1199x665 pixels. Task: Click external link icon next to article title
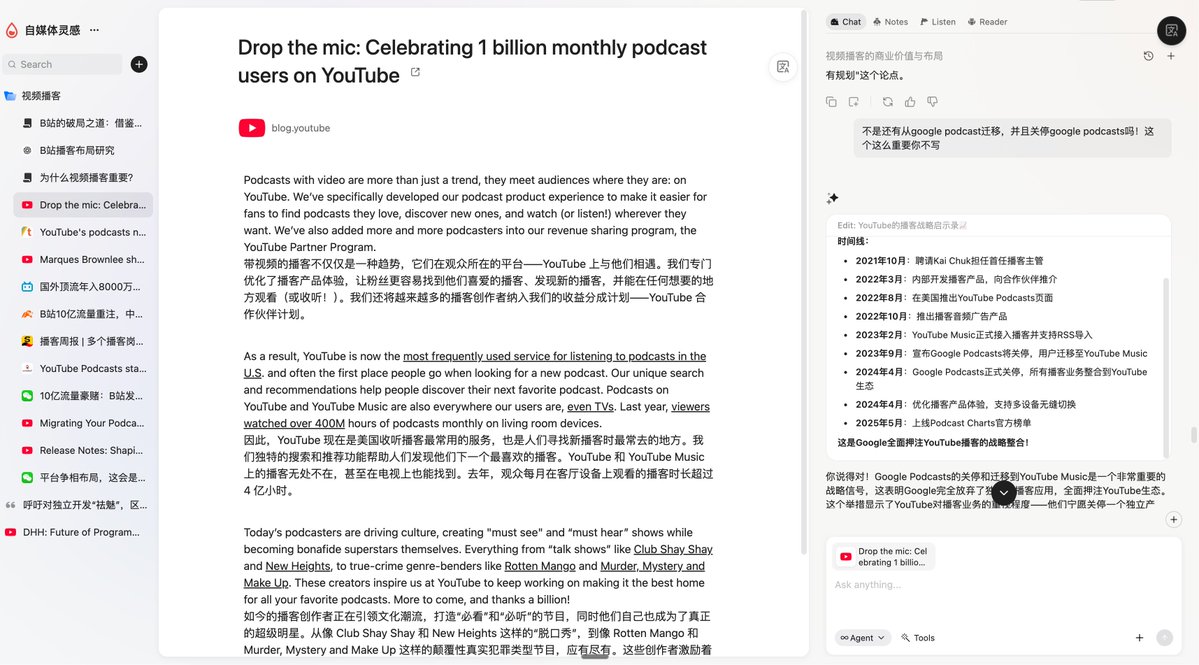tap(415, 73)
